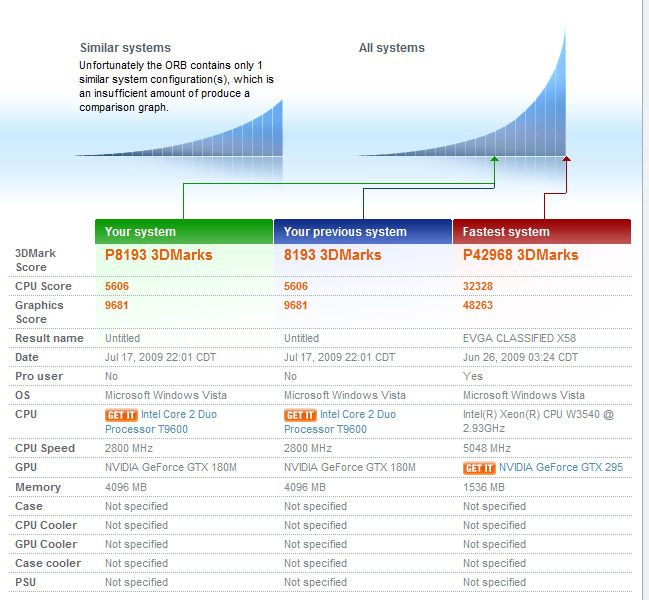Click the Jun 26, 2009 03:24 CDT date
This screenshot has height=600, width=649.
[520, 357]
